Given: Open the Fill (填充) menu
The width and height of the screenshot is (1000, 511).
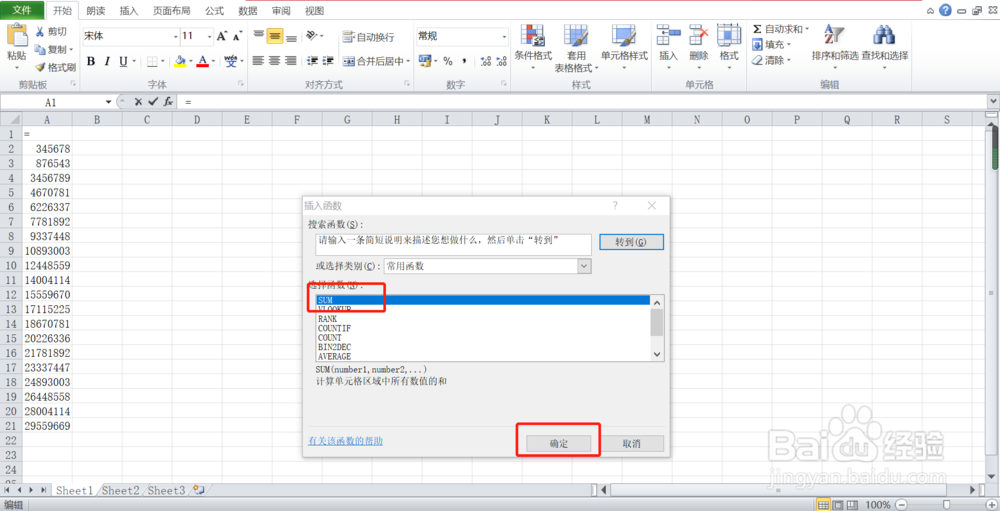Looking at the screenshot, I should click(x=771, y=45).
